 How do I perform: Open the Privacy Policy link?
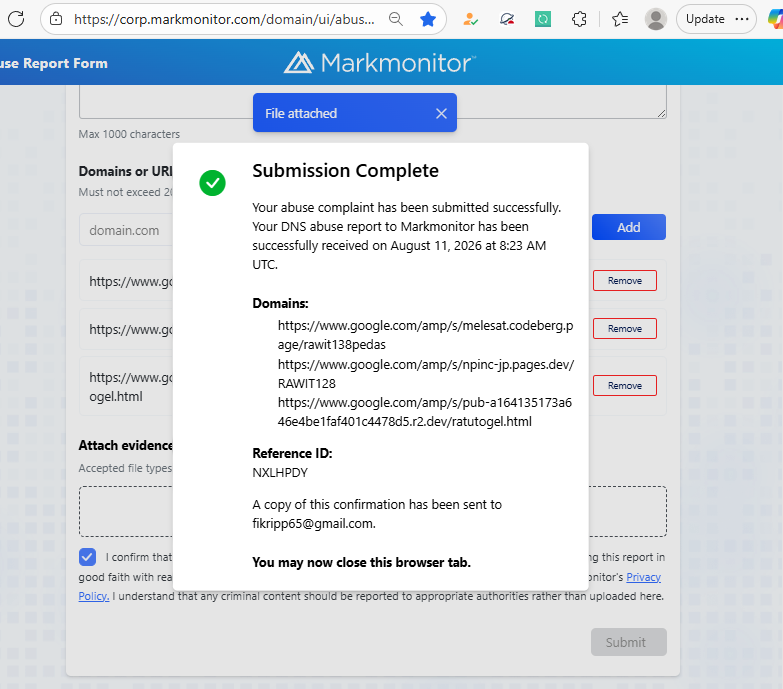[x=643, y=577]
